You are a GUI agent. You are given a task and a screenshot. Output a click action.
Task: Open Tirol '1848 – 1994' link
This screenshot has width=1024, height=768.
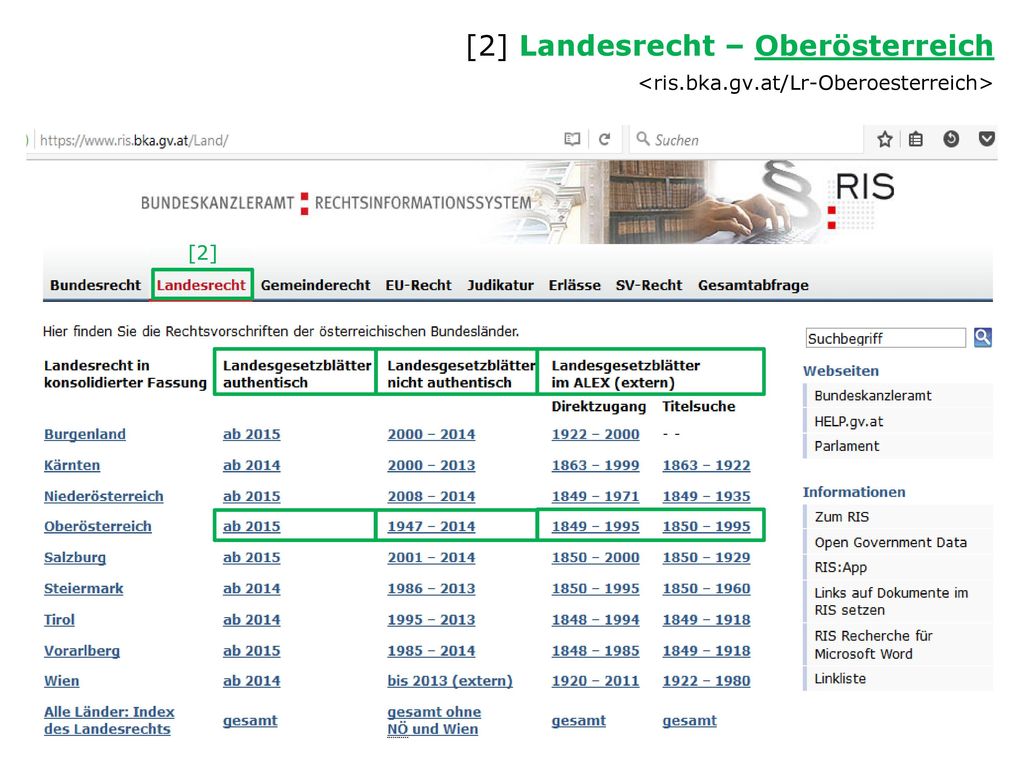click(596, 620)
